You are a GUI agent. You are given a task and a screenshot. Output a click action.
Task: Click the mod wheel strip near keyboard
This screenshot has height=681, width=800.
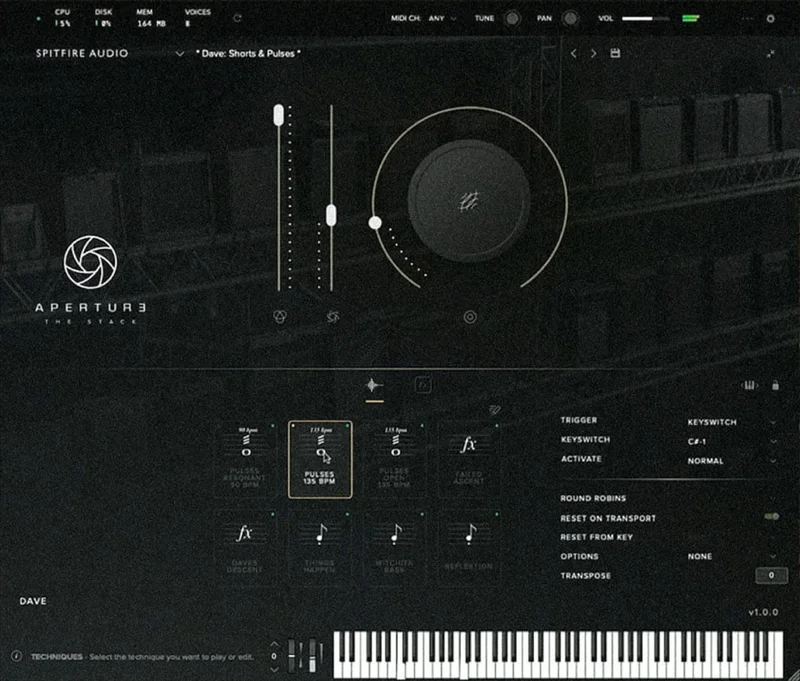pos(312,655)
